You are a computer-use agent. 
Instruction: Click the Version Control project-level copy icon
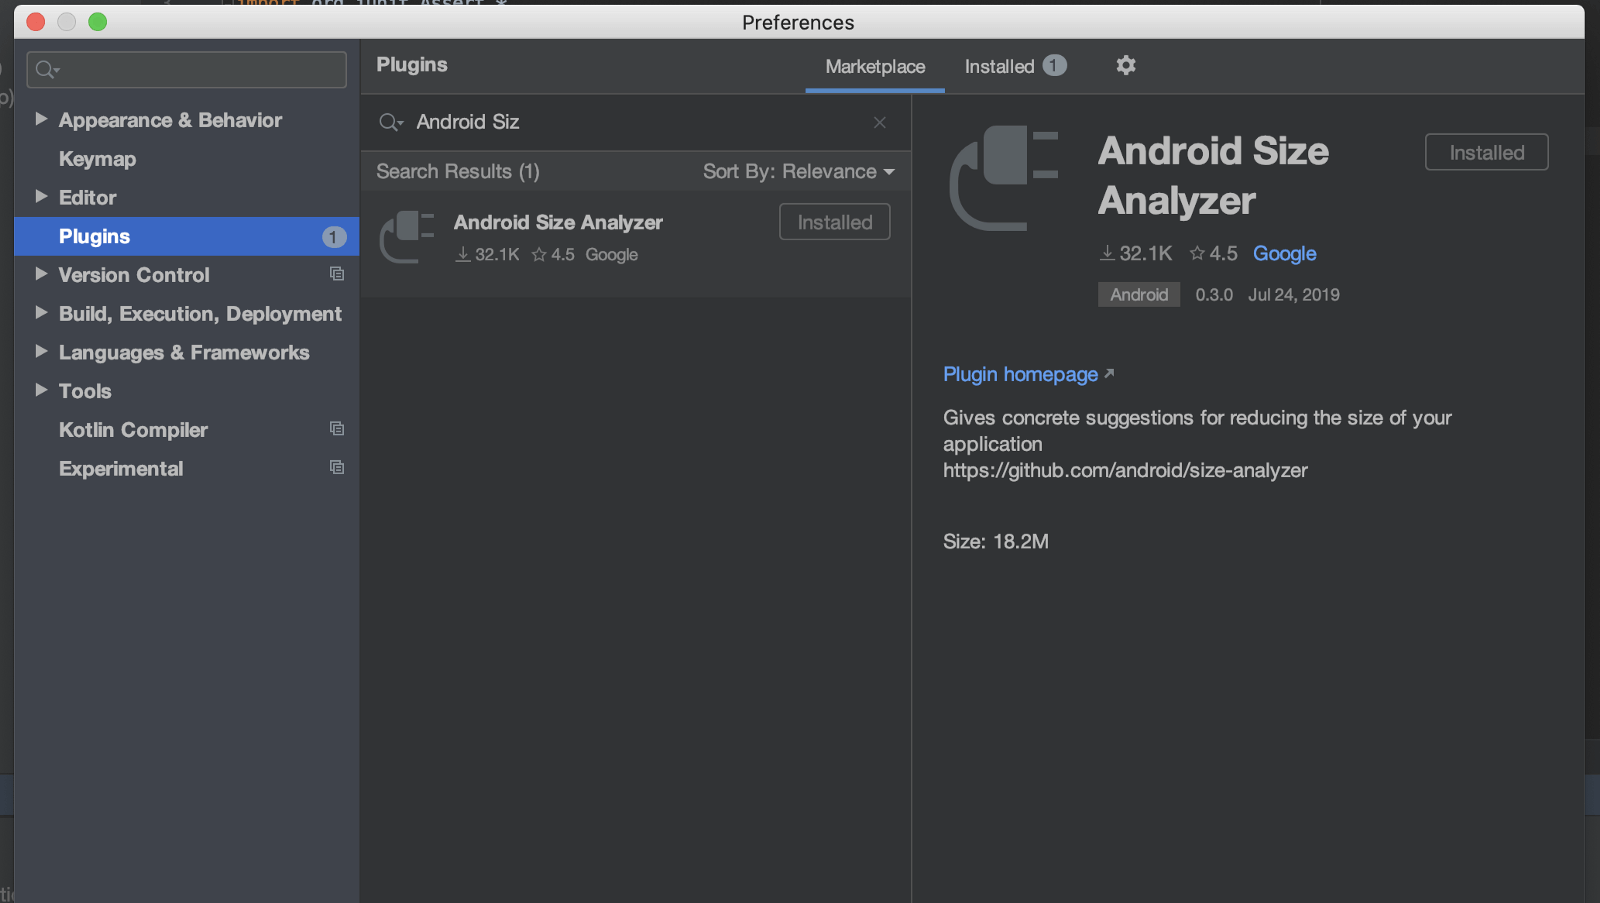pos(337,274)
